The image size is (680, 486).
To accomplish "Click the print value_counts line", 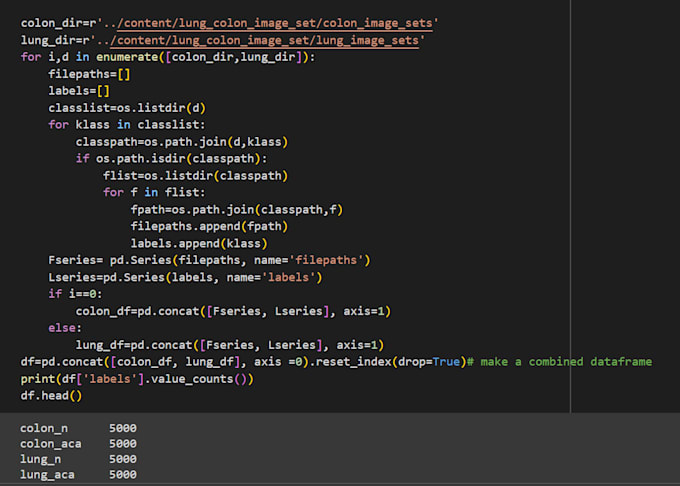I will pyautogui.click(x=137, y=379).
